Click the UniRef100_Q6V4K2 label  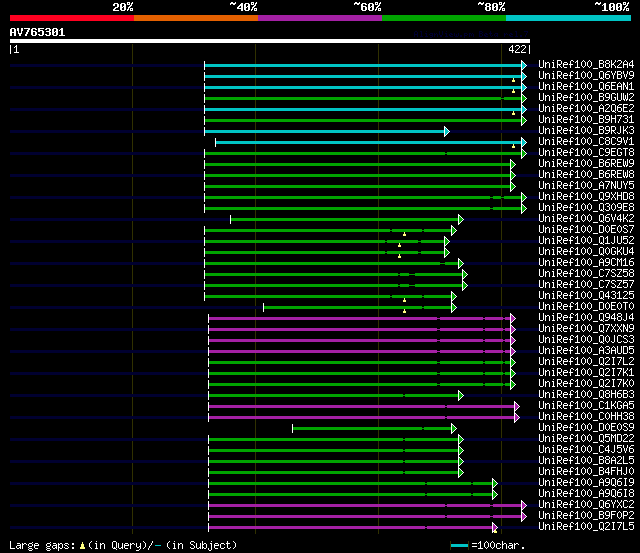click(x=586, y=219)
